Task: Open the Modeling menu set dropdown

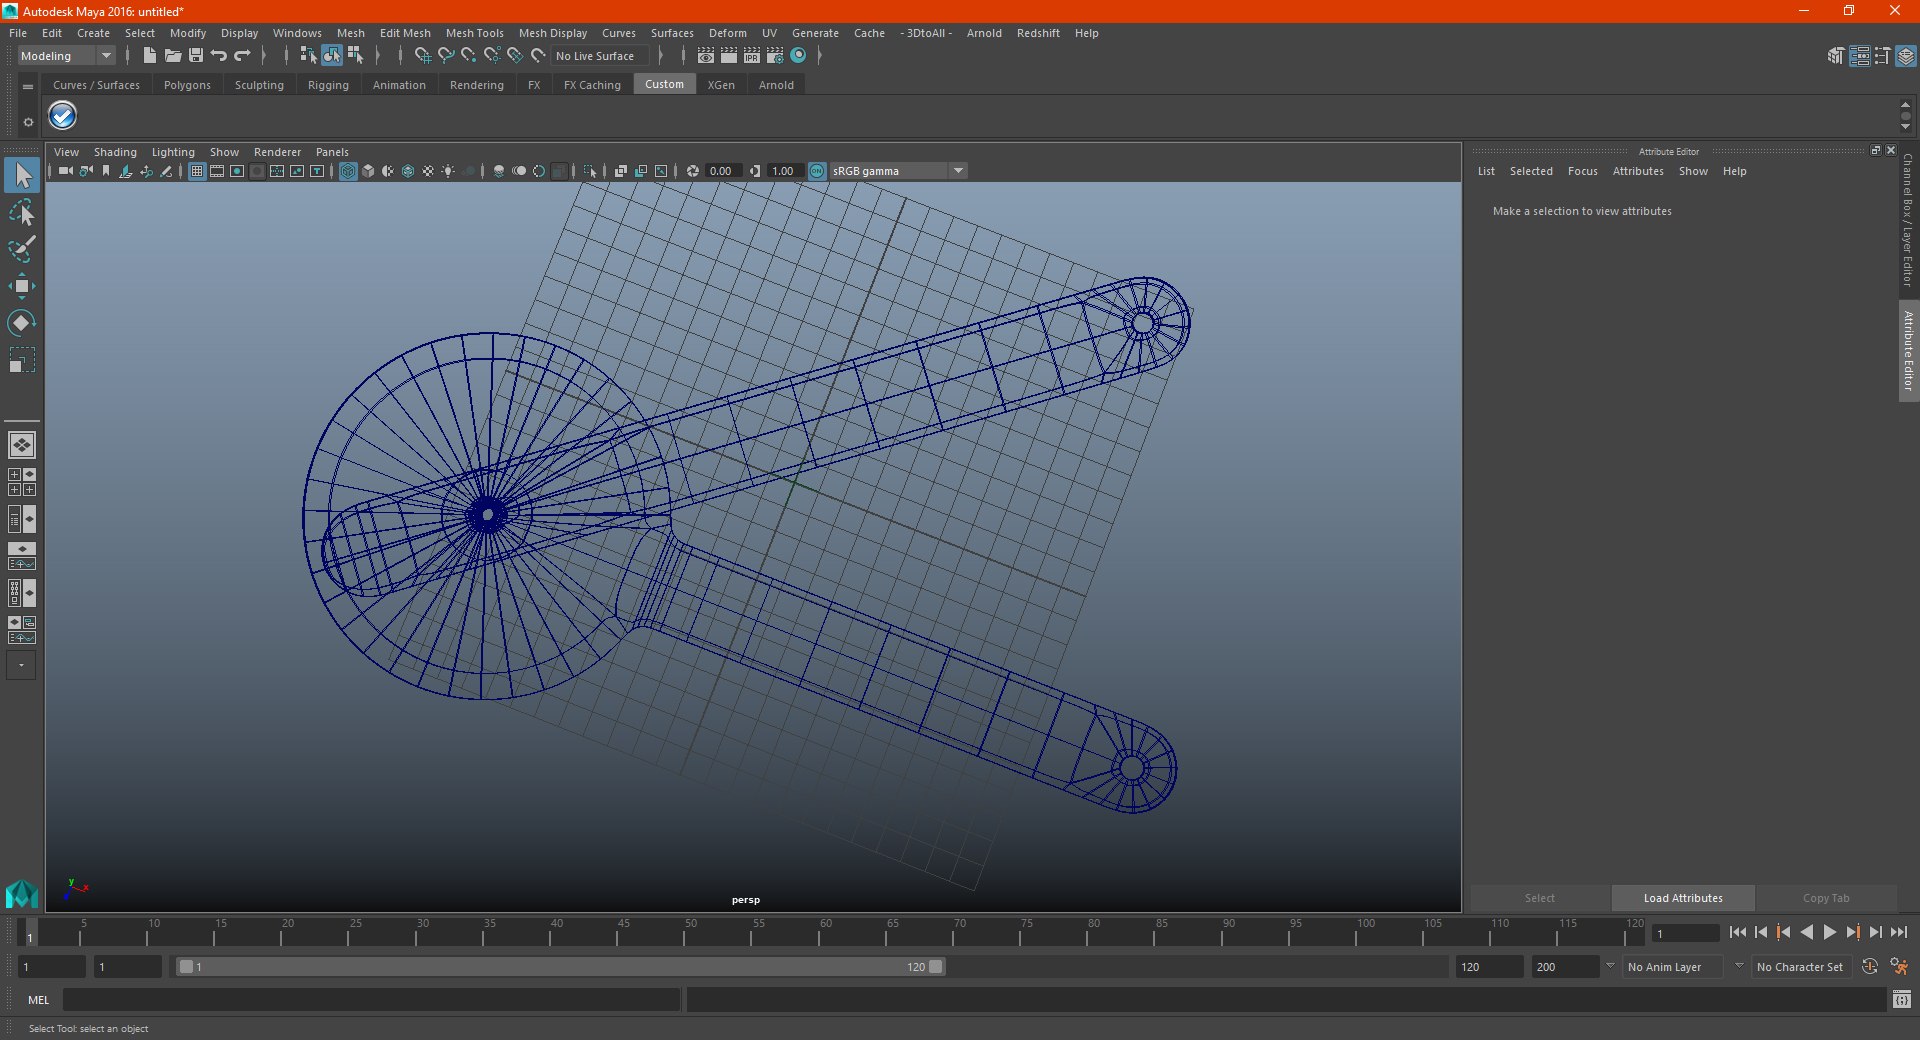Action: pyautogui.click(x=66, y=56)
